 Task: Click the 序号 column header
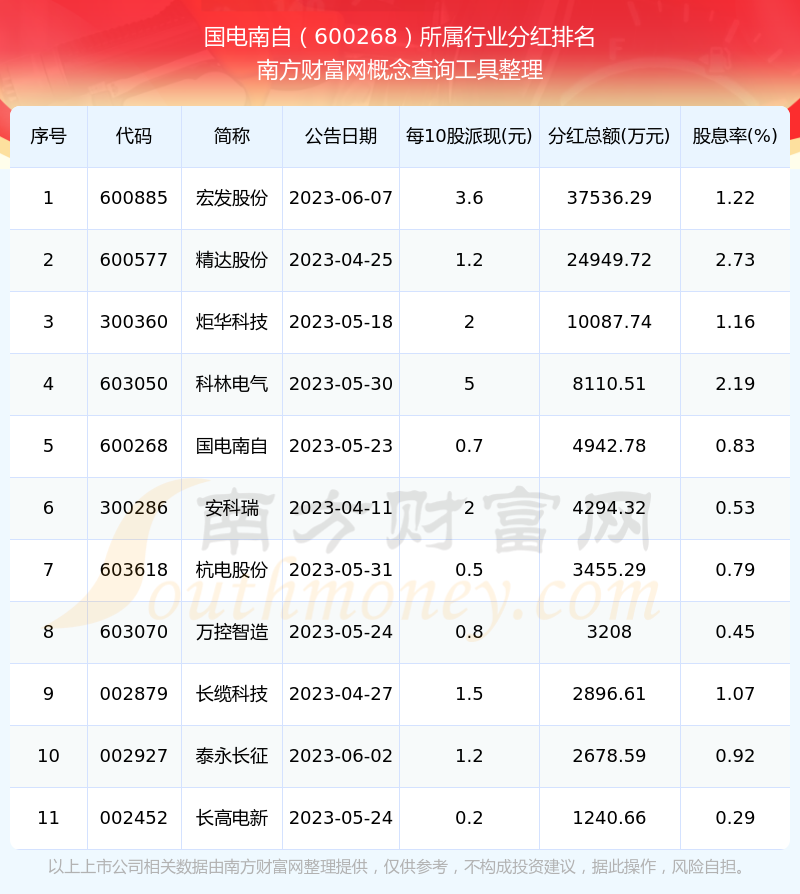click(x=48, y=136)
